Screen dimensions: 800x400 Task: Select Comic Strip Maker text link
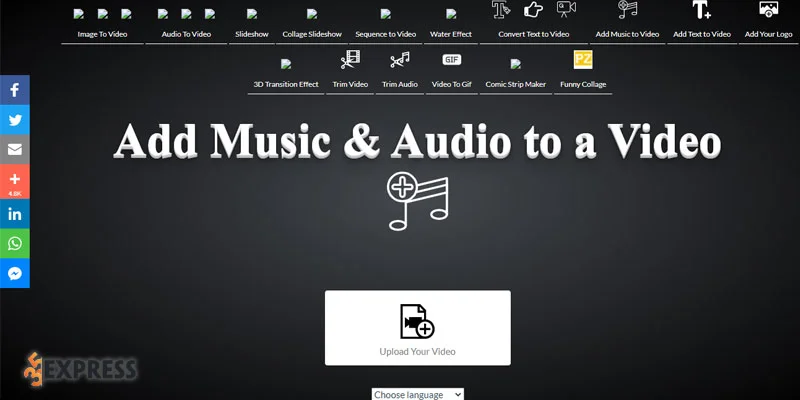point(516,84)
